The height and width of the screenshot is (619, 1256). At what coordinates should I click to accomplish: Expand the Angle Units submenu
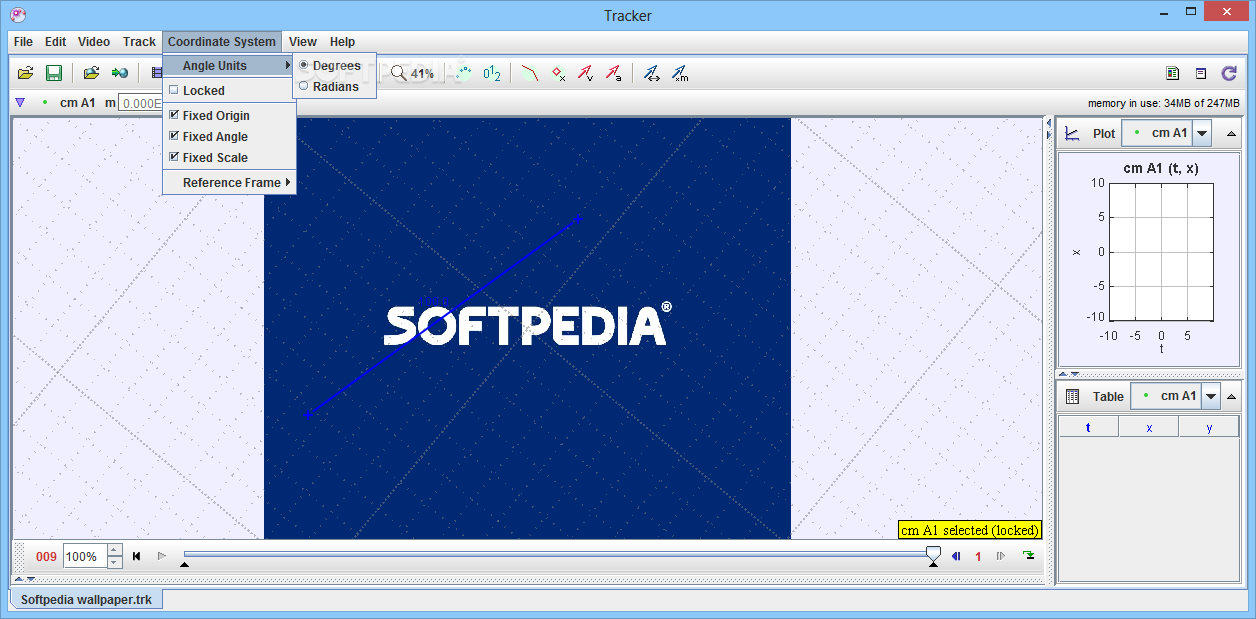pos(229,65)
